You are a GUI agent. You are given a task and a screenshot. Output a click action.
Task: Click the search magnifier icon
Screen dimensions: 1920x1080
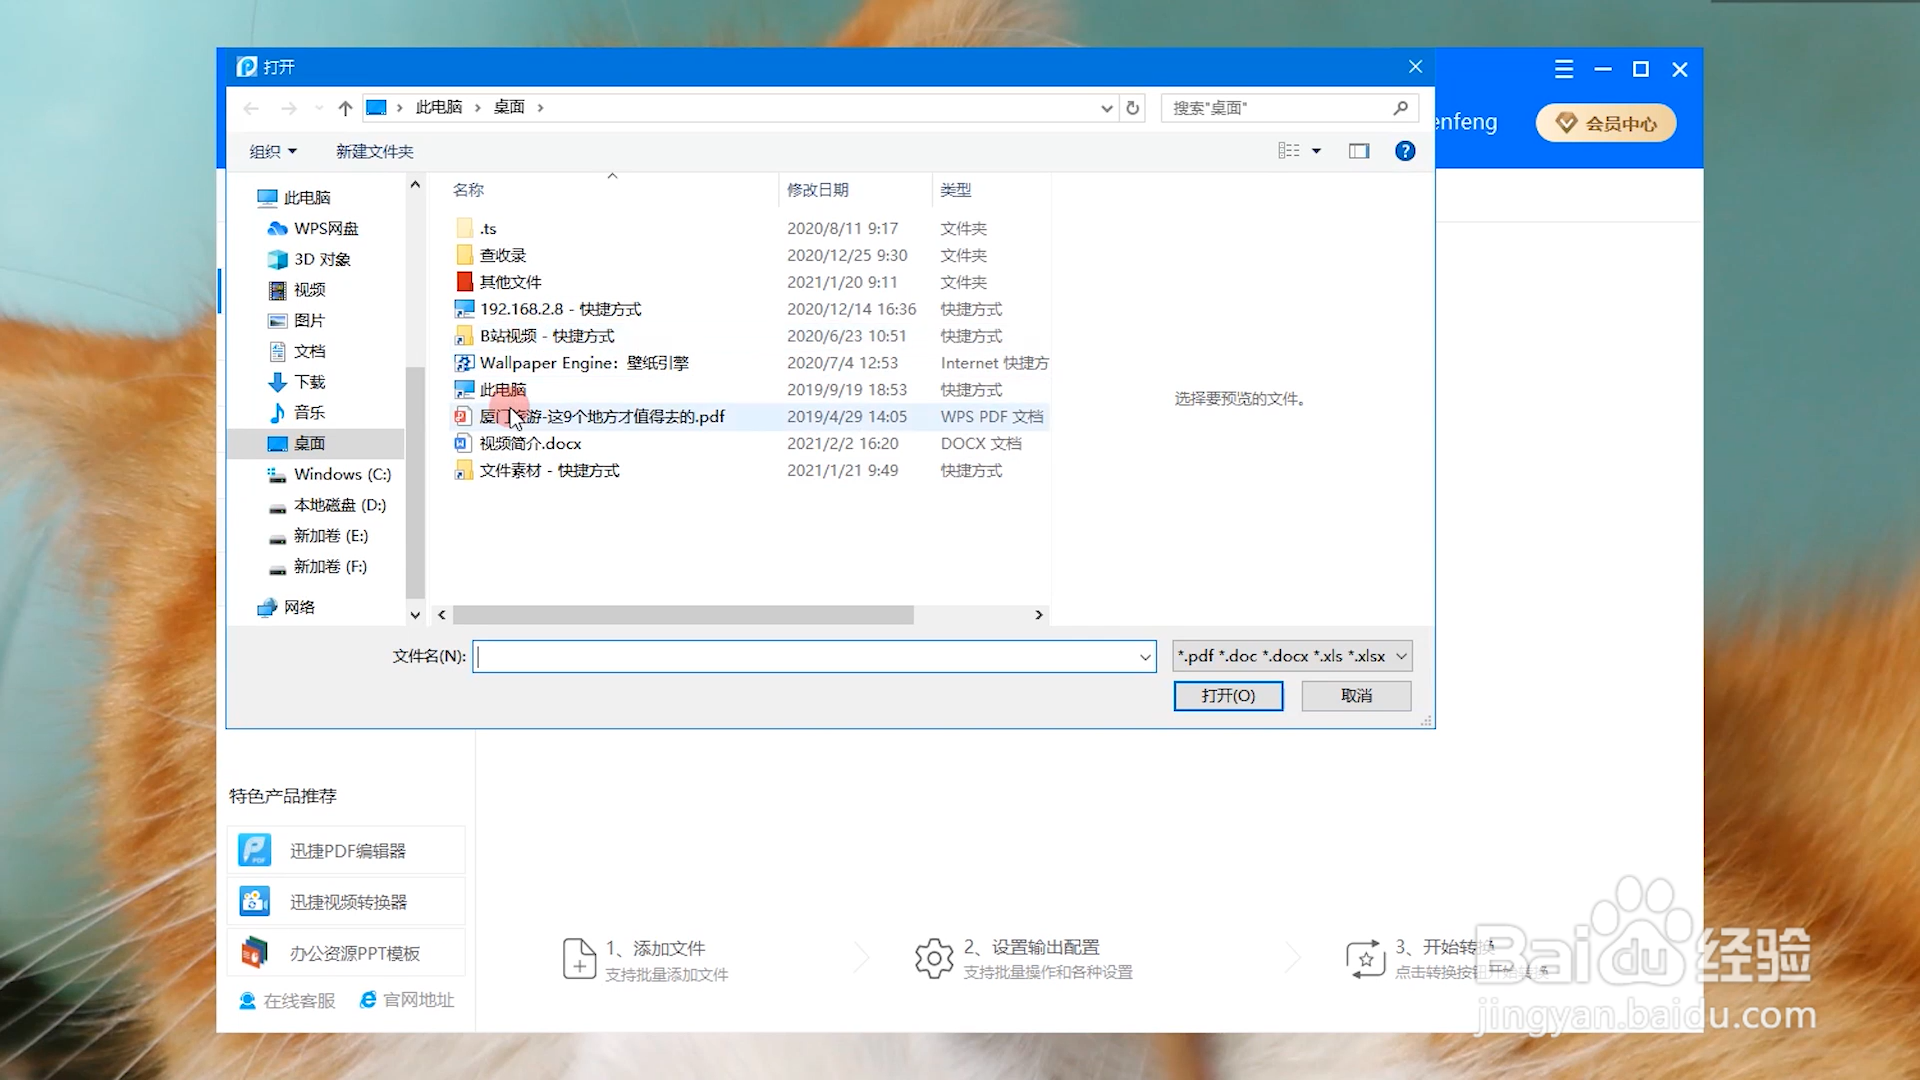(x=1400, y=108)
